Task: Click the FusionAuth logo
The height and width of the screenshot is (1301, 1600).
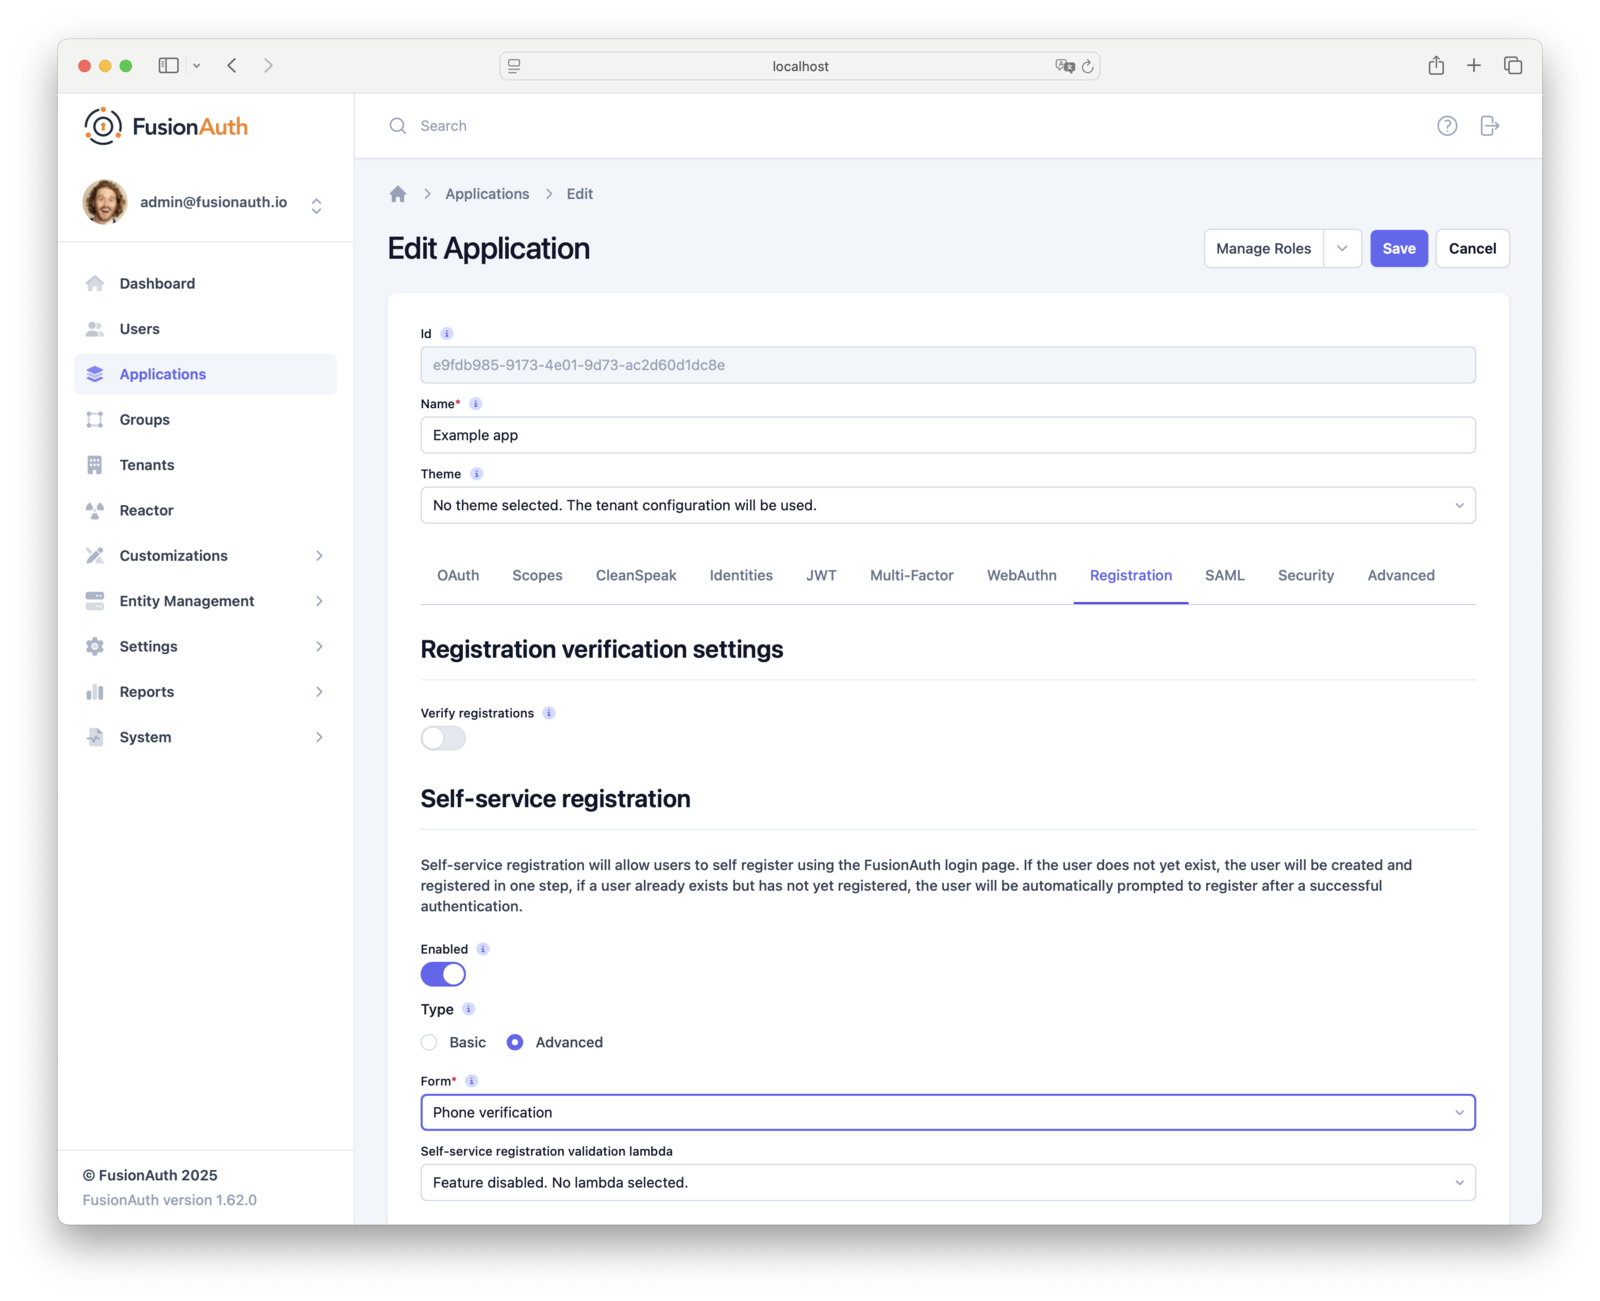Action: tap(164, 125)
